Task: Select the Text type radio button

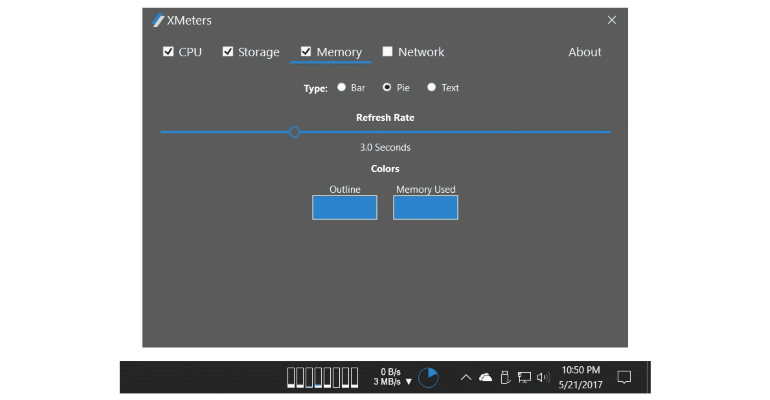Action: (x=431, y=87)
